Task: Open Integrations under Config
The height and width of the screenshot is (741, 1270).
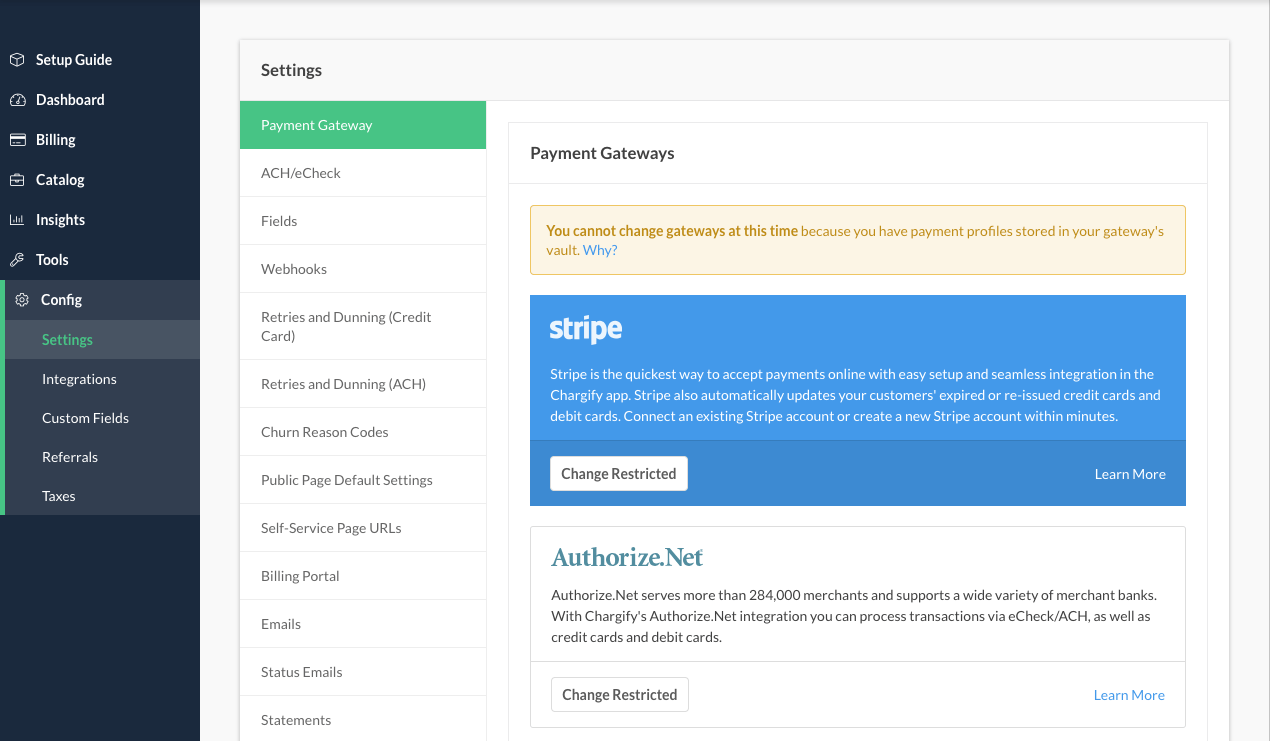Action: pyautogui.click(x=102, y=379)
